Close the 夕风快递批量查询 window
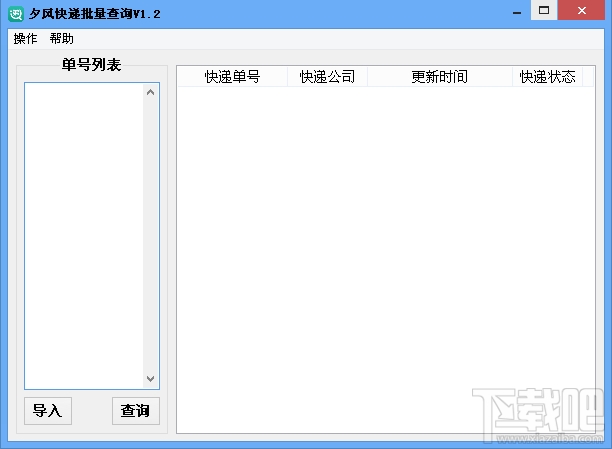This screenshot has height=449, width=612. click(582, 10)
